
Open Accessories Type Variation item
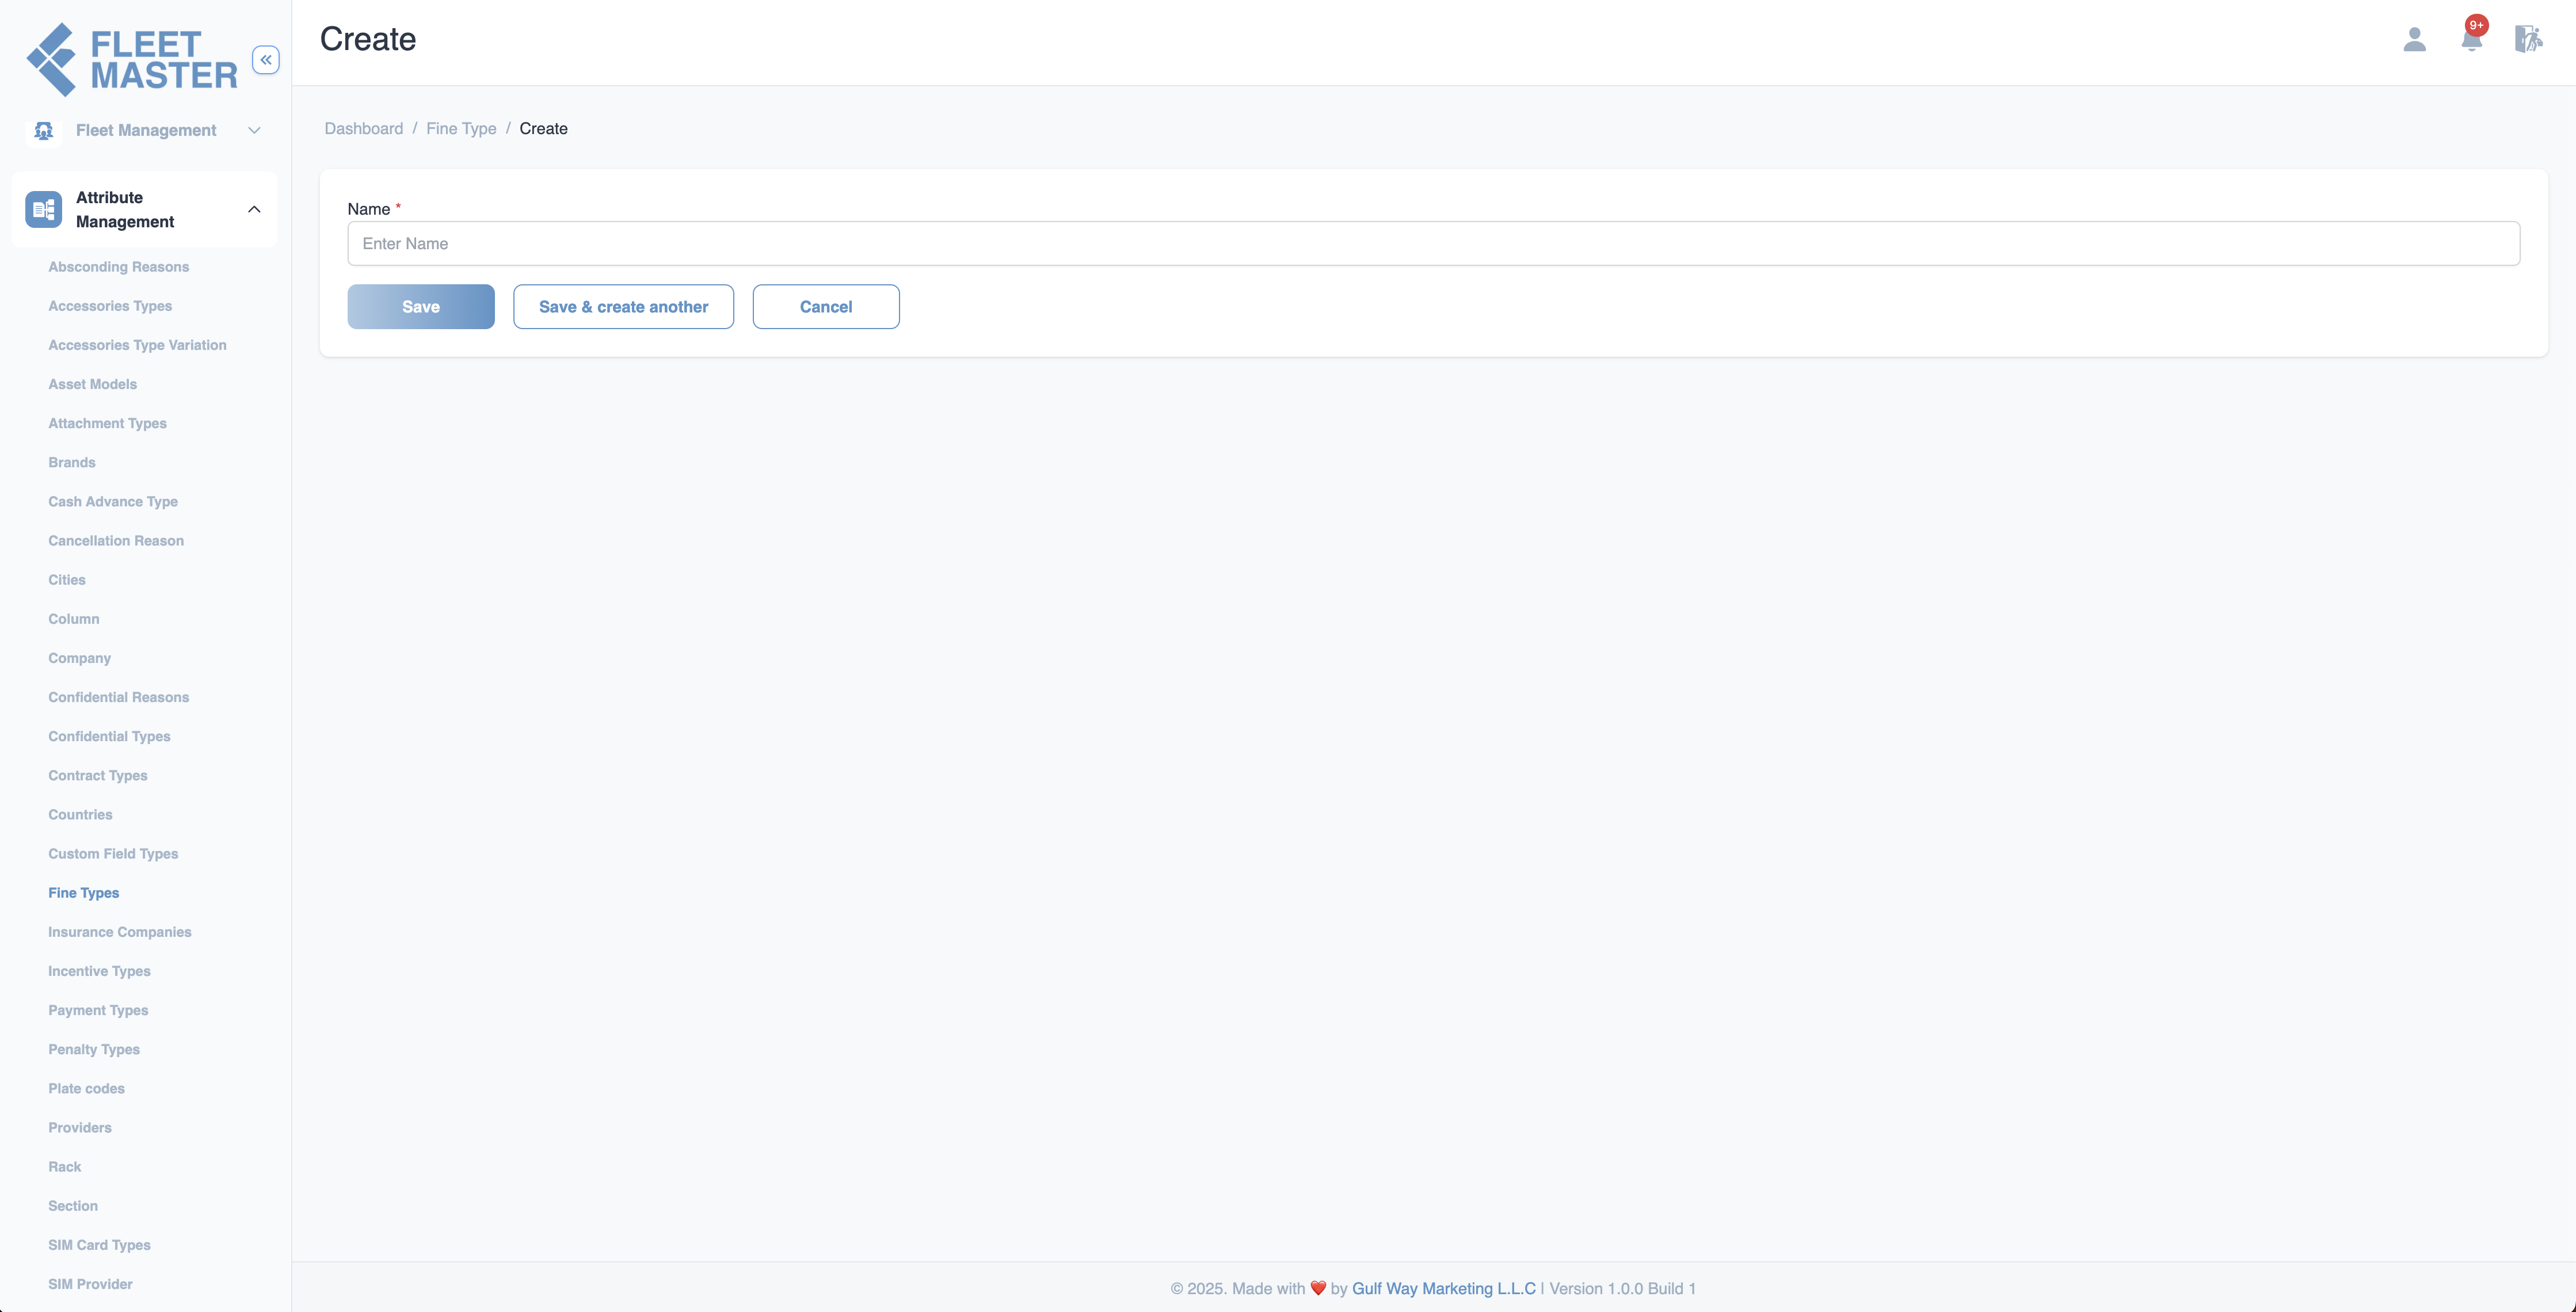[137, 345]
